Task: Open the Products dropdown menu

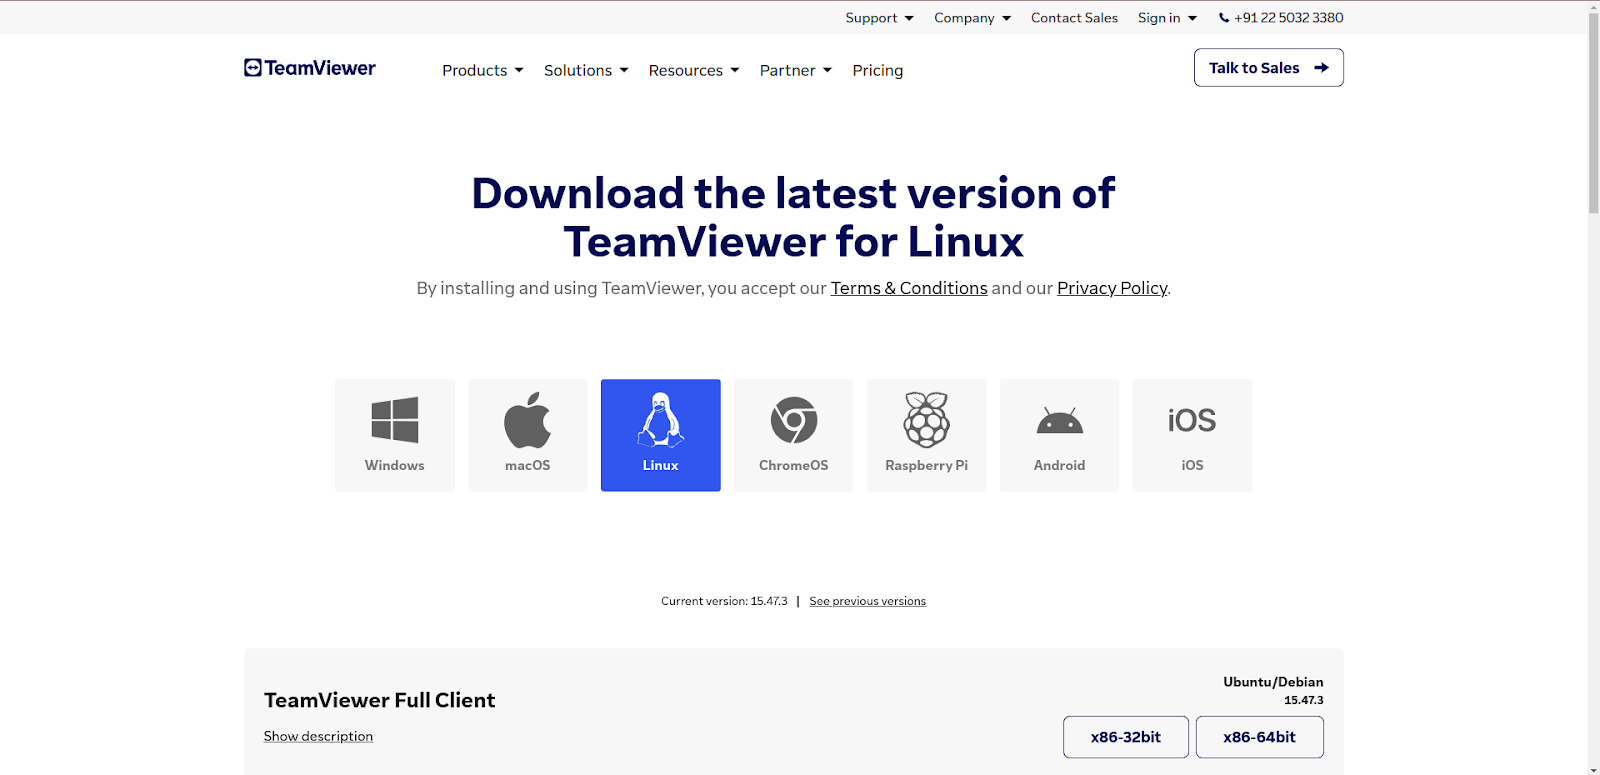Action: coord(483,70)
